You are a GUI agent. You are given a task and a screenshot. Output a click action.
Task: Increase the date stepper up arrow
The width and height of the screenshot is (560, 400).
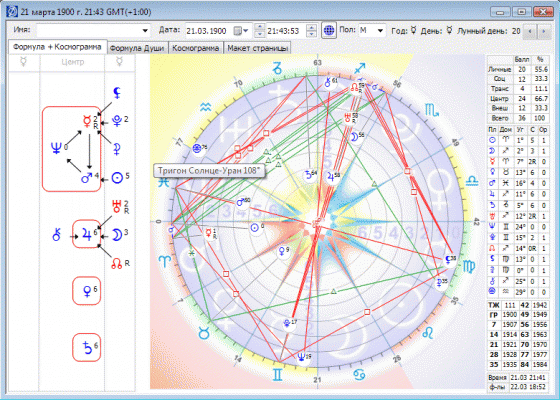[x=260, y=27]
